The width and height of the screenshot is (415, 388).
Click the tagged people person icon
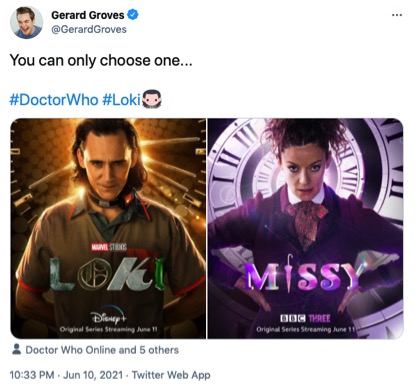[x=16, y=349]
